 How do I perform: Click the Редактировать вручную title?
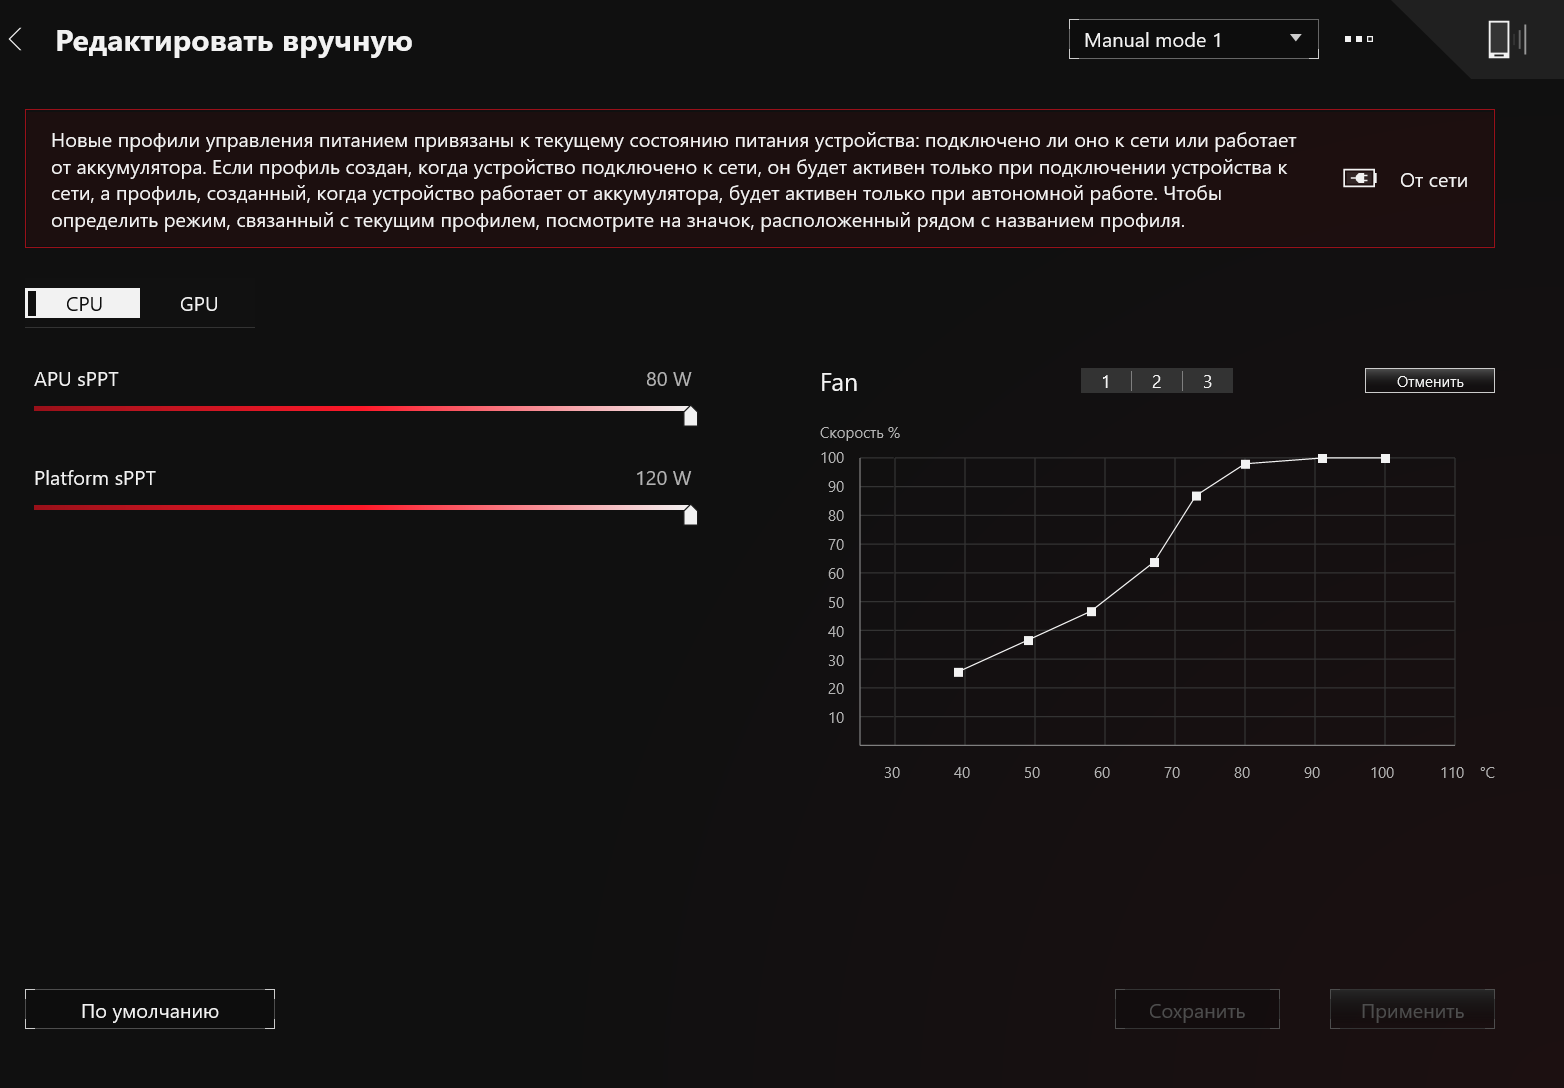(x=234, y=41)
